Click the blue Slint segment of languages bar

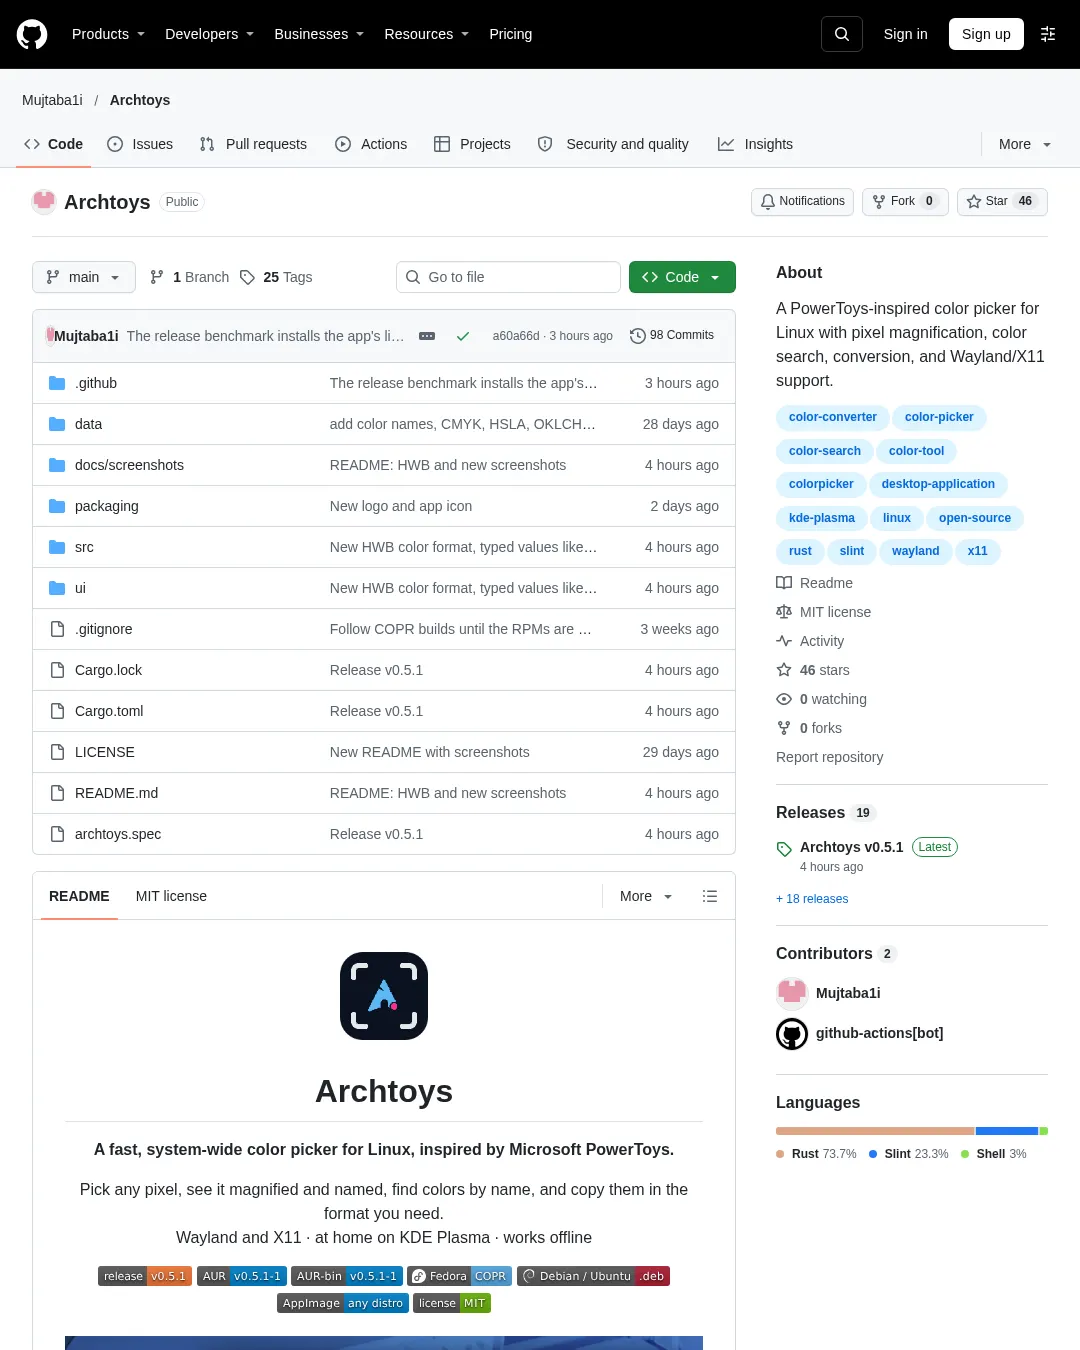tap(1007, 1131)
